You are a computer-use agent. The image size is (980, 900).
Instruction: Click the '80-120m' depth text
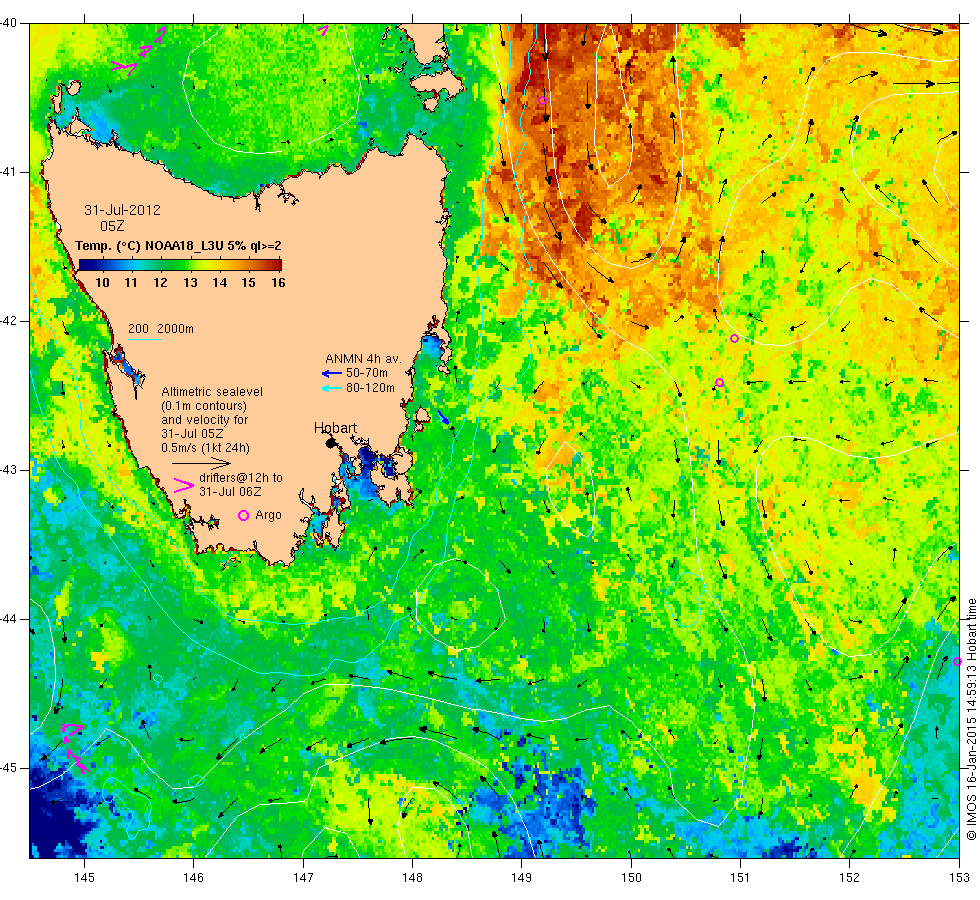pyautogui.click(x=371, y=388)
